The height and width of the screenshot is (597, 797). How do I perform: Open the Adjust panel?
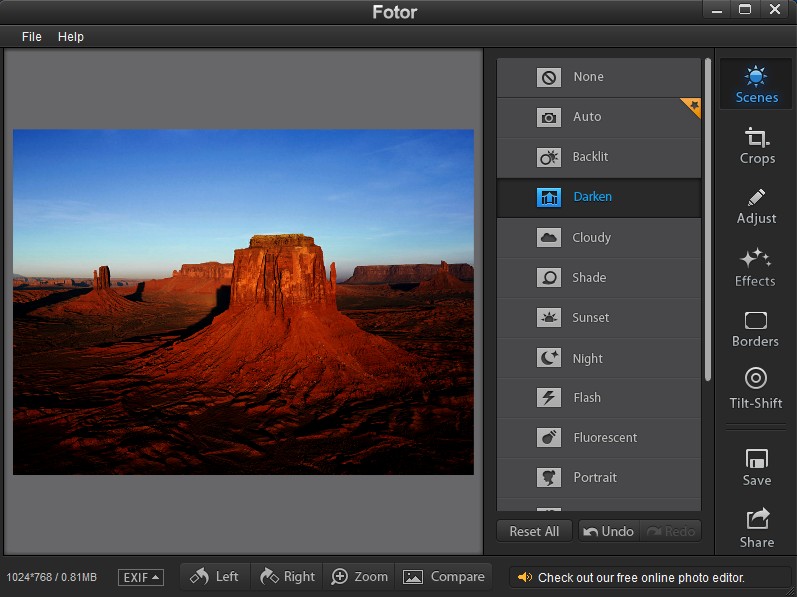pyautogui.click(x=756, y=206)
